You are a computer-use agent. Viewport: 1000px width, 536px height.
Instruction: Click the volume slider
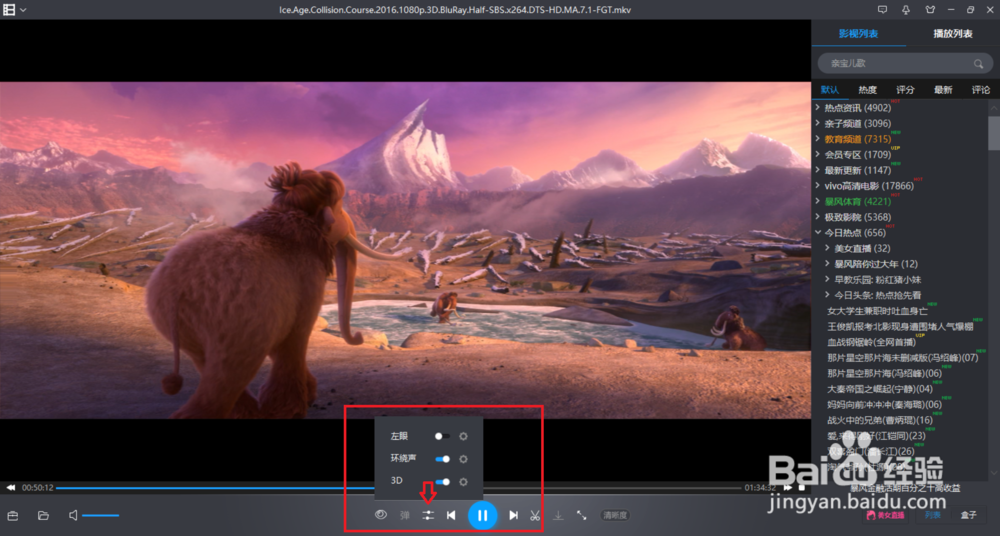point(101,516)
